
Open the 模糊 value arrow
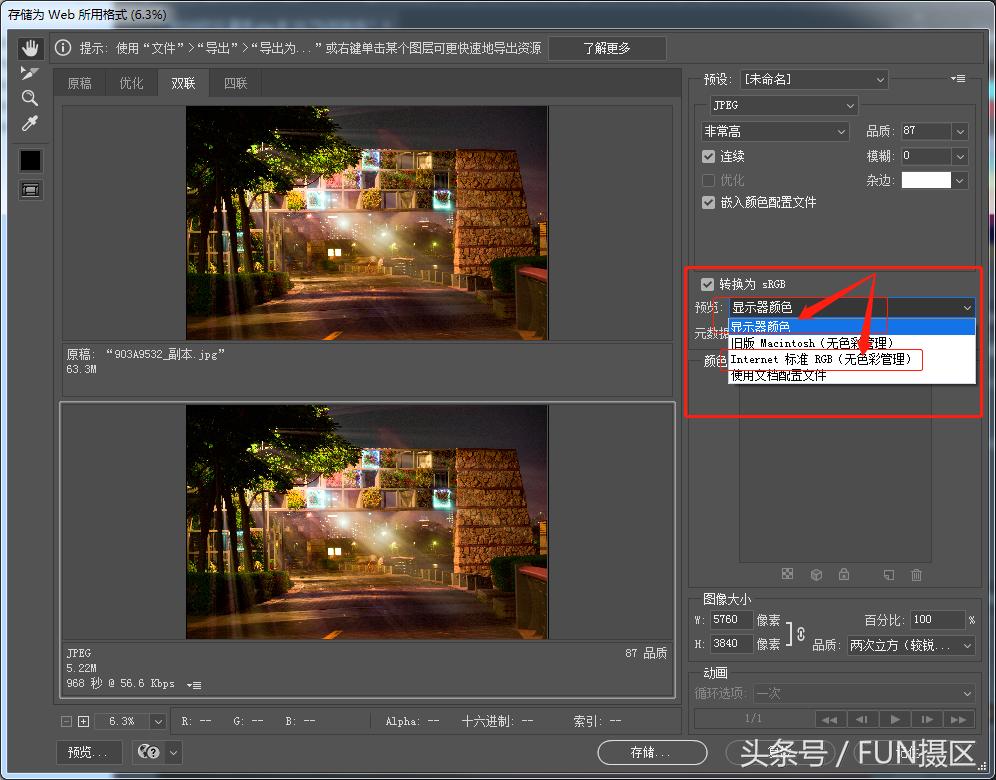click(960, 156)
